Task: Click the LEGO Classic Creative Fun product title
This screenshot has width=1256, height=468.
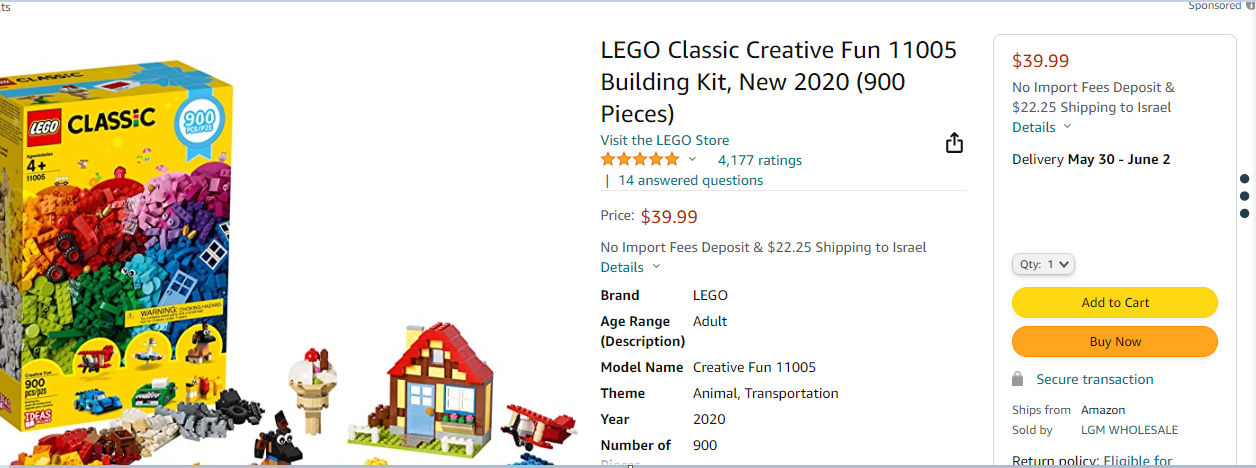Action: (778, 81)
